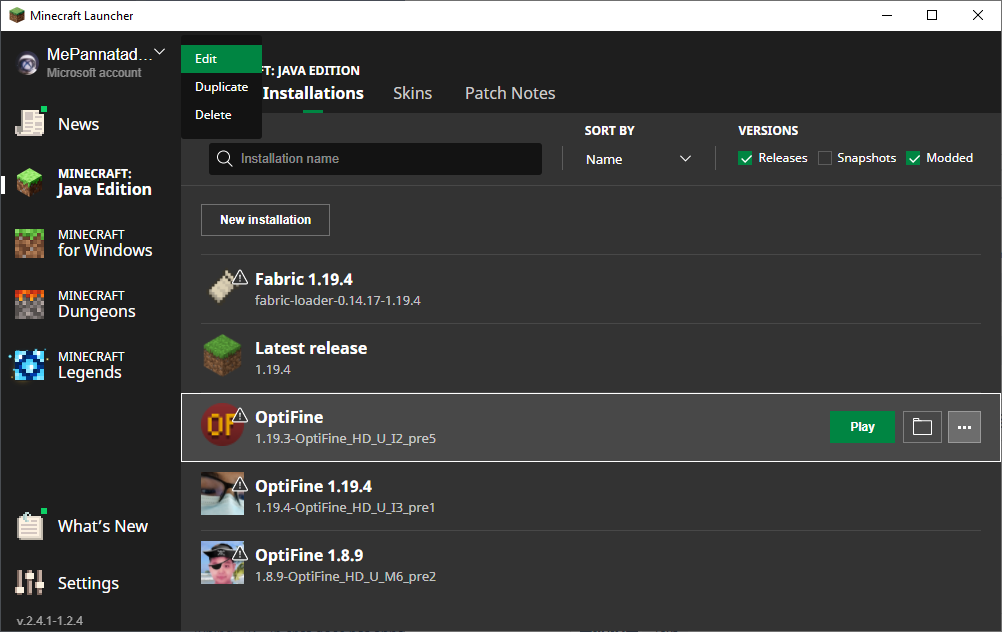This screenshot has width=1002, height=632.
Task: Click the Fabric 1.19.4 installation icon
Action: tap(222, 287)
